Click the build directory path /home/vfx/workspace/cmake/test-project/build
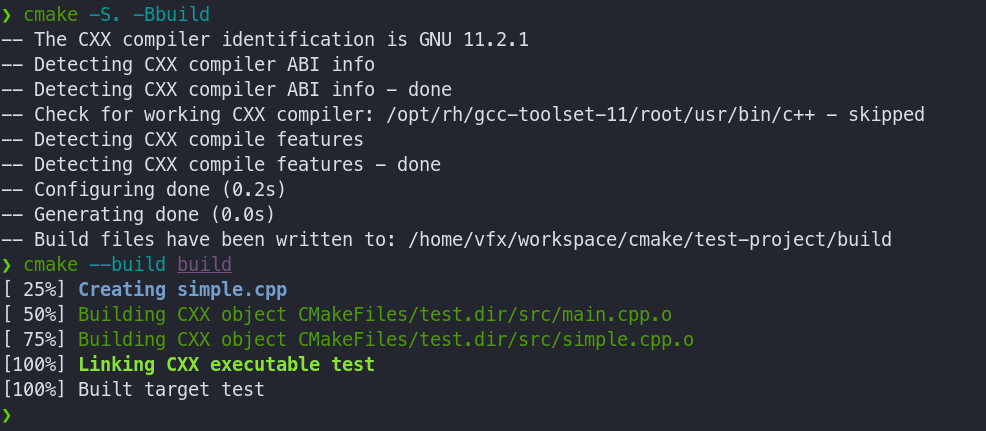The width and height of the screenshot is (986, 431). [x=650, y=240]
